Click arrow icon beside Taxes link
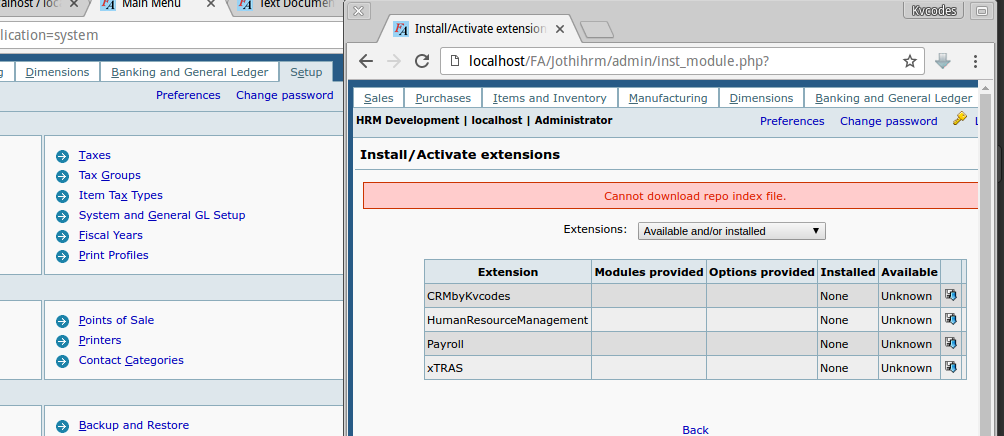Image resolution: width=1004 pixels, height=436 pixels. point(62,156)
